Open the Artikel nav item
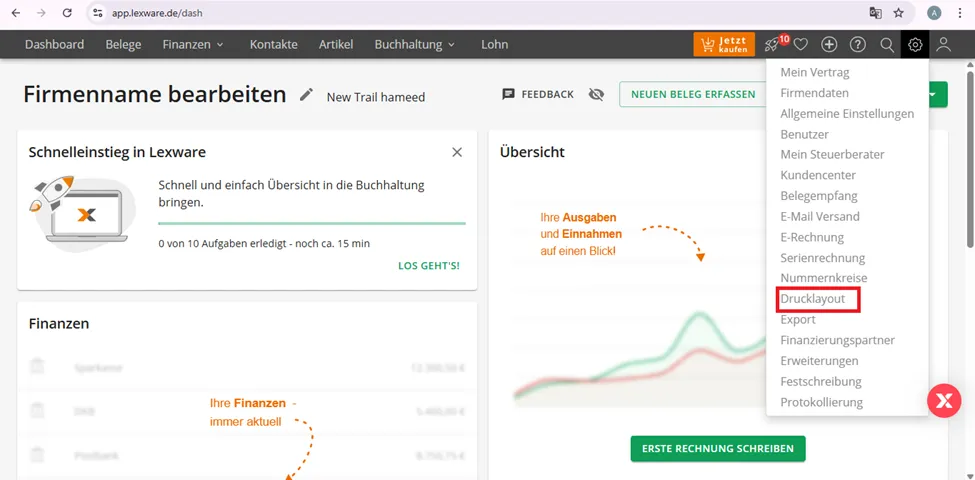 pyautogui.click(x=336, y=45)
